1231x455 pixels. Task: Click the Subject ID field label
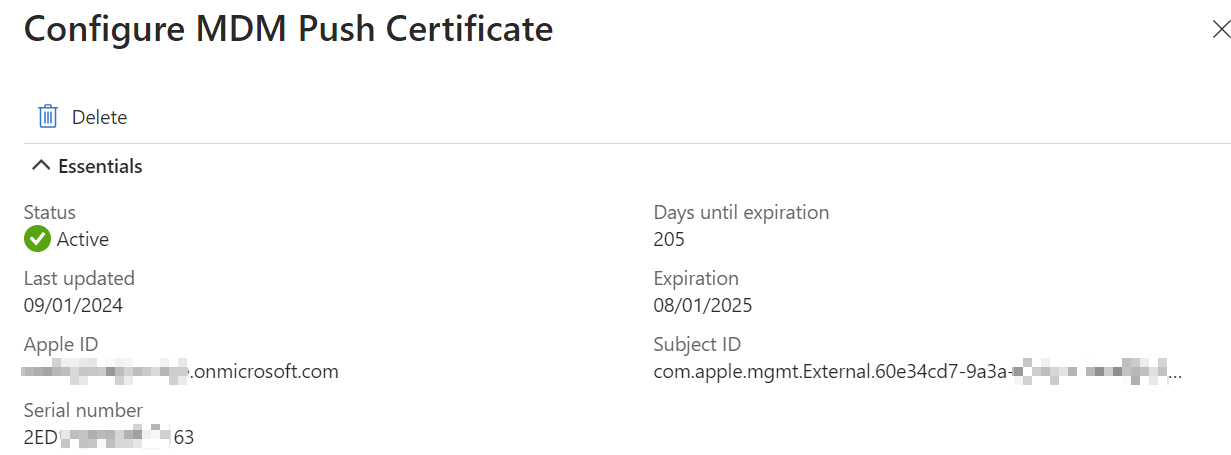coord(697,344)
